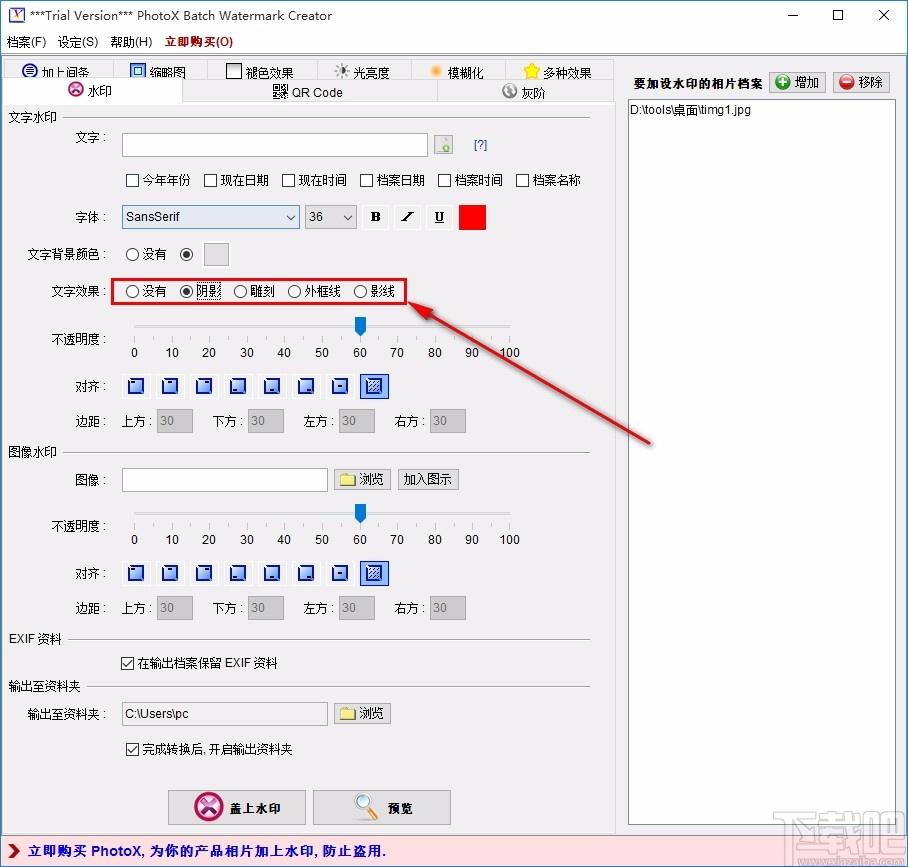Switch to the 模糊化 tab
Viewport: 908px width, 867px height.
click(457, 72)
